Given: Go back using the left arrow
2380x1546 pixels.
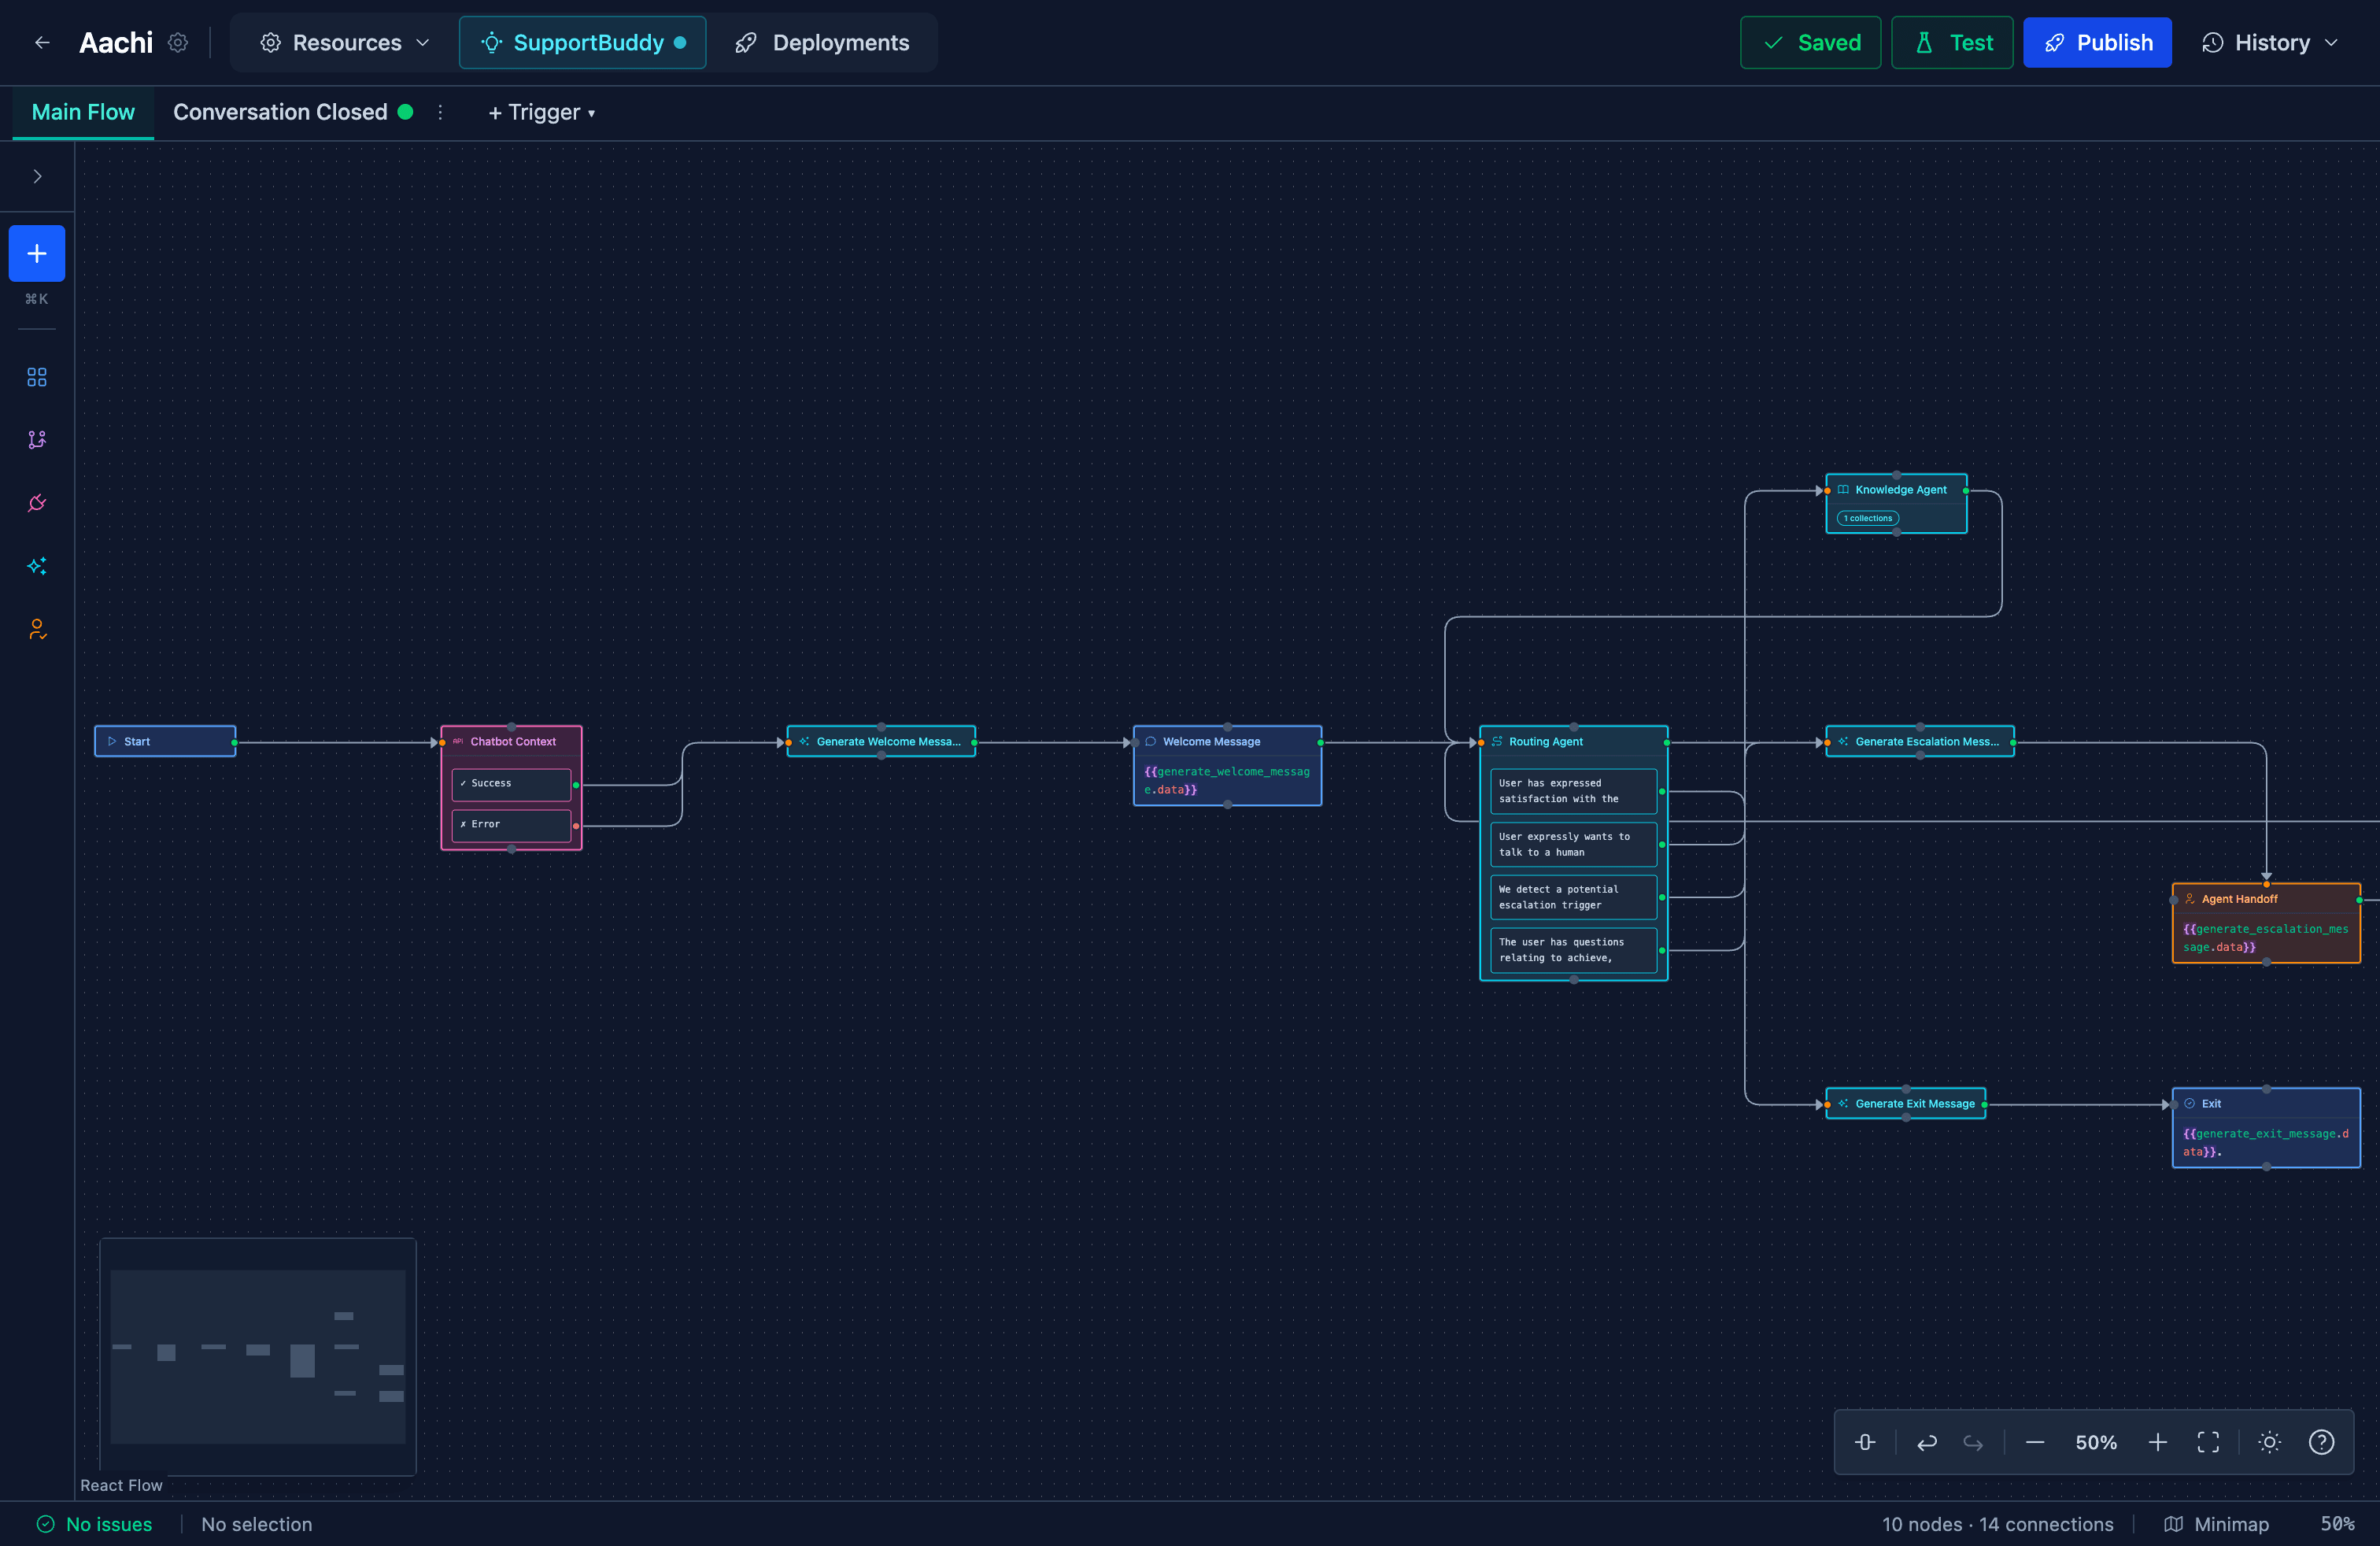Looking at the screenshot, I should (x=42, y=43).
